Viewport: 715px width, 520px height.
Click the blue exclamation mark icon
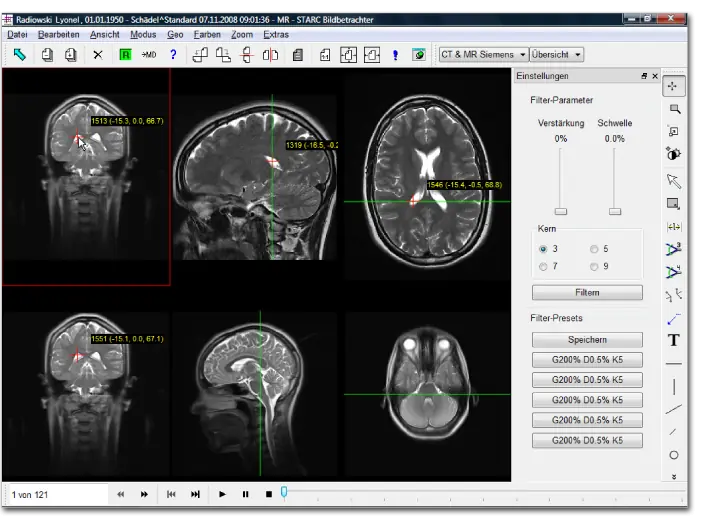396,55
